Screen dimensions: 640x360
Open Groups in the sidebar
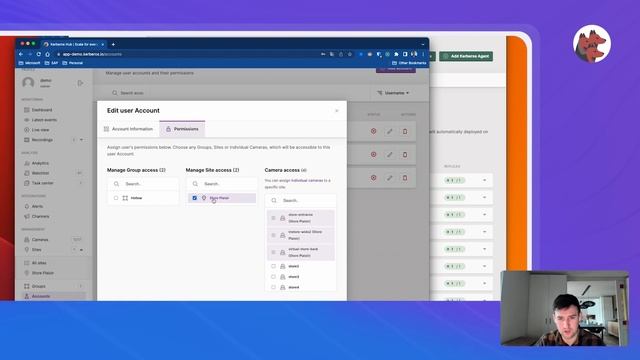click(x=38, y=286)
